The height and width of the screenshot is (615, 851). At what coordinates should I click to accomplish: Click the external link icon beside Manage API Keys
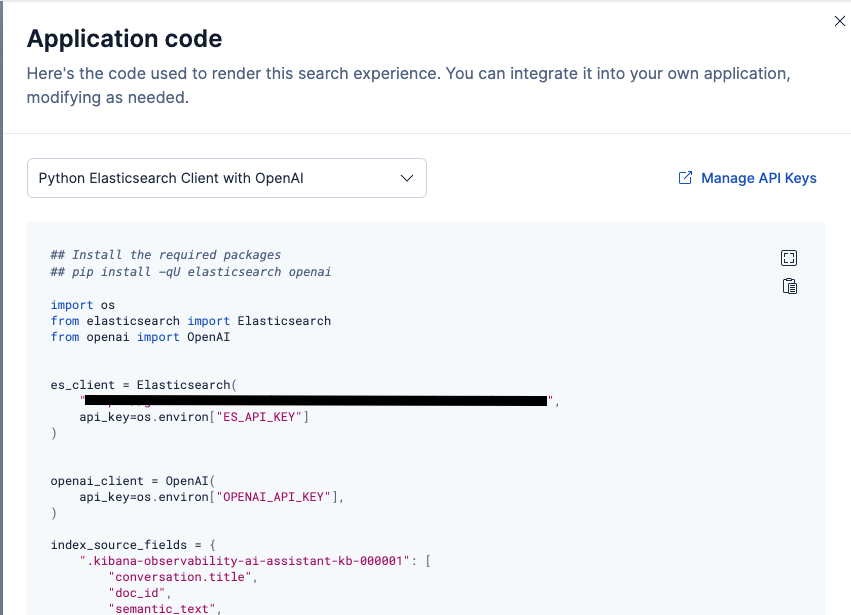coord(685,178)
